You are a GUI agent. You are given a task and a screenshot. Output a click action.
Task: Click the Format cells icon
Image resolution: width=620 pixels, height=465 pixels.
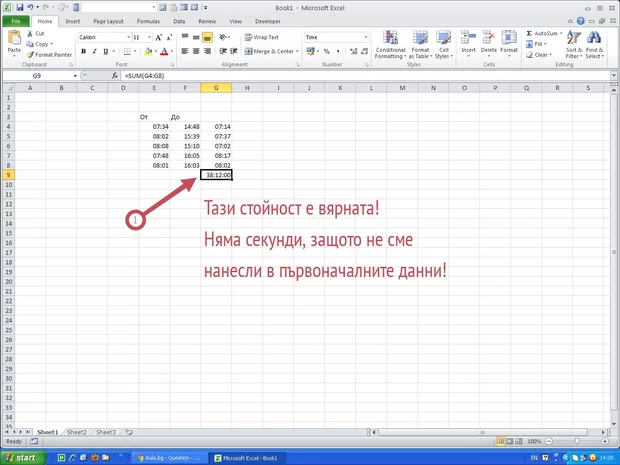click(x=509, y=38)
